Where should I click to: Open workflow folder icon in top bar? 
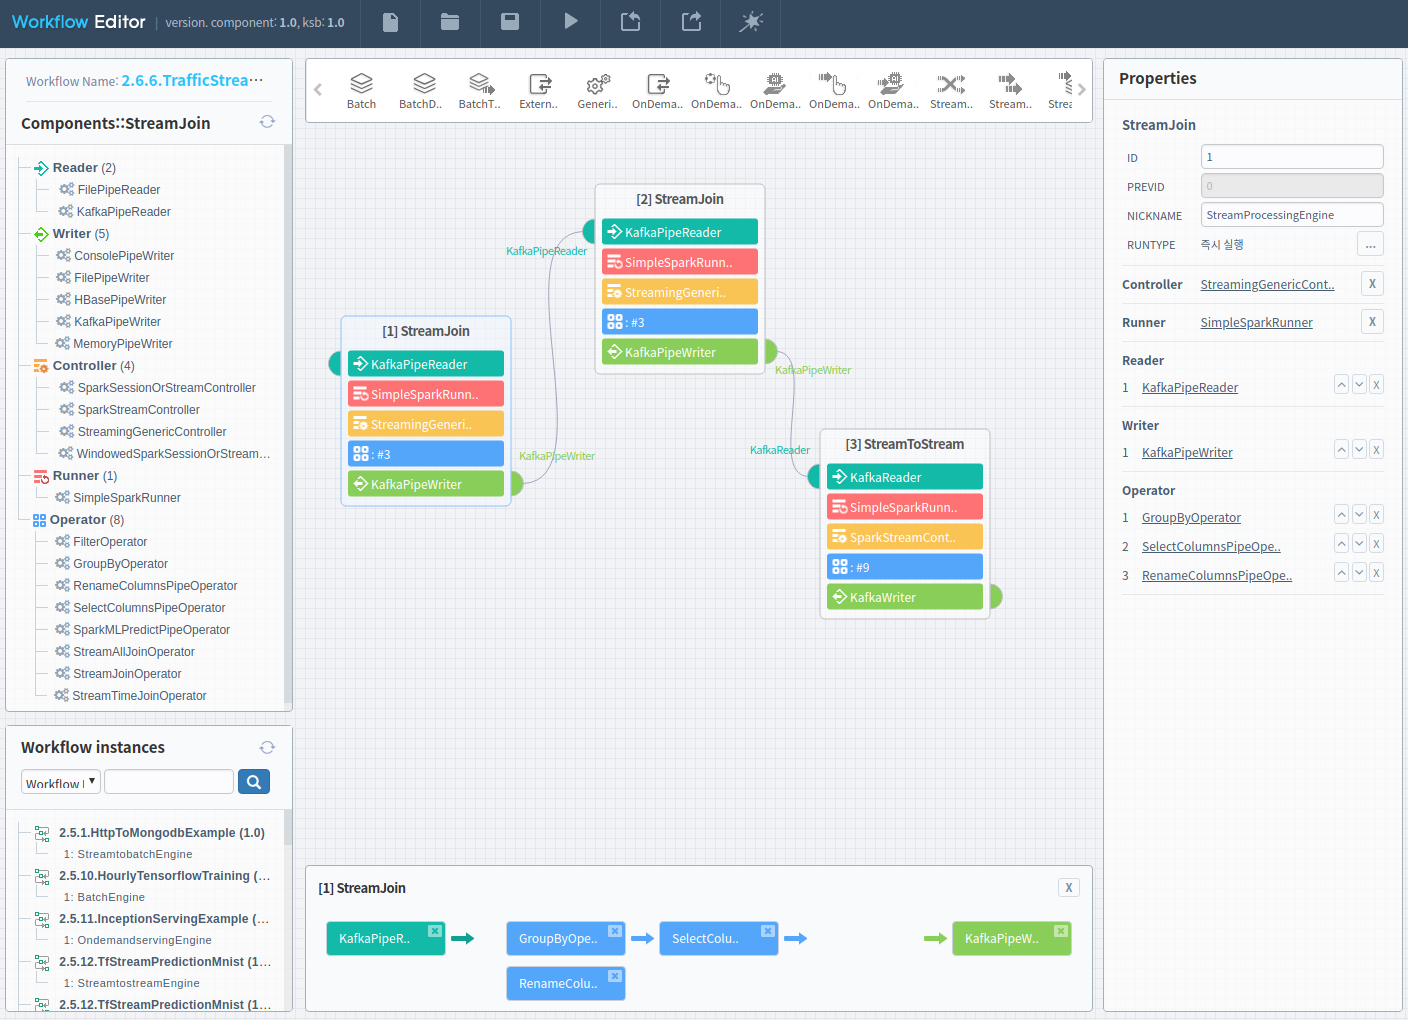[450, 22]
